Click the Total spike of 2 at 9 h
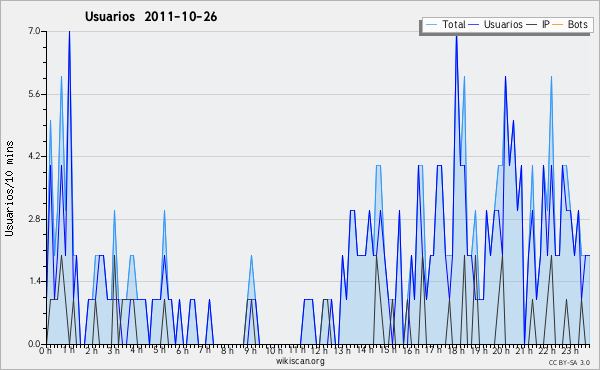The width and height of the screenshot is (600, 370). coord(251,256)
